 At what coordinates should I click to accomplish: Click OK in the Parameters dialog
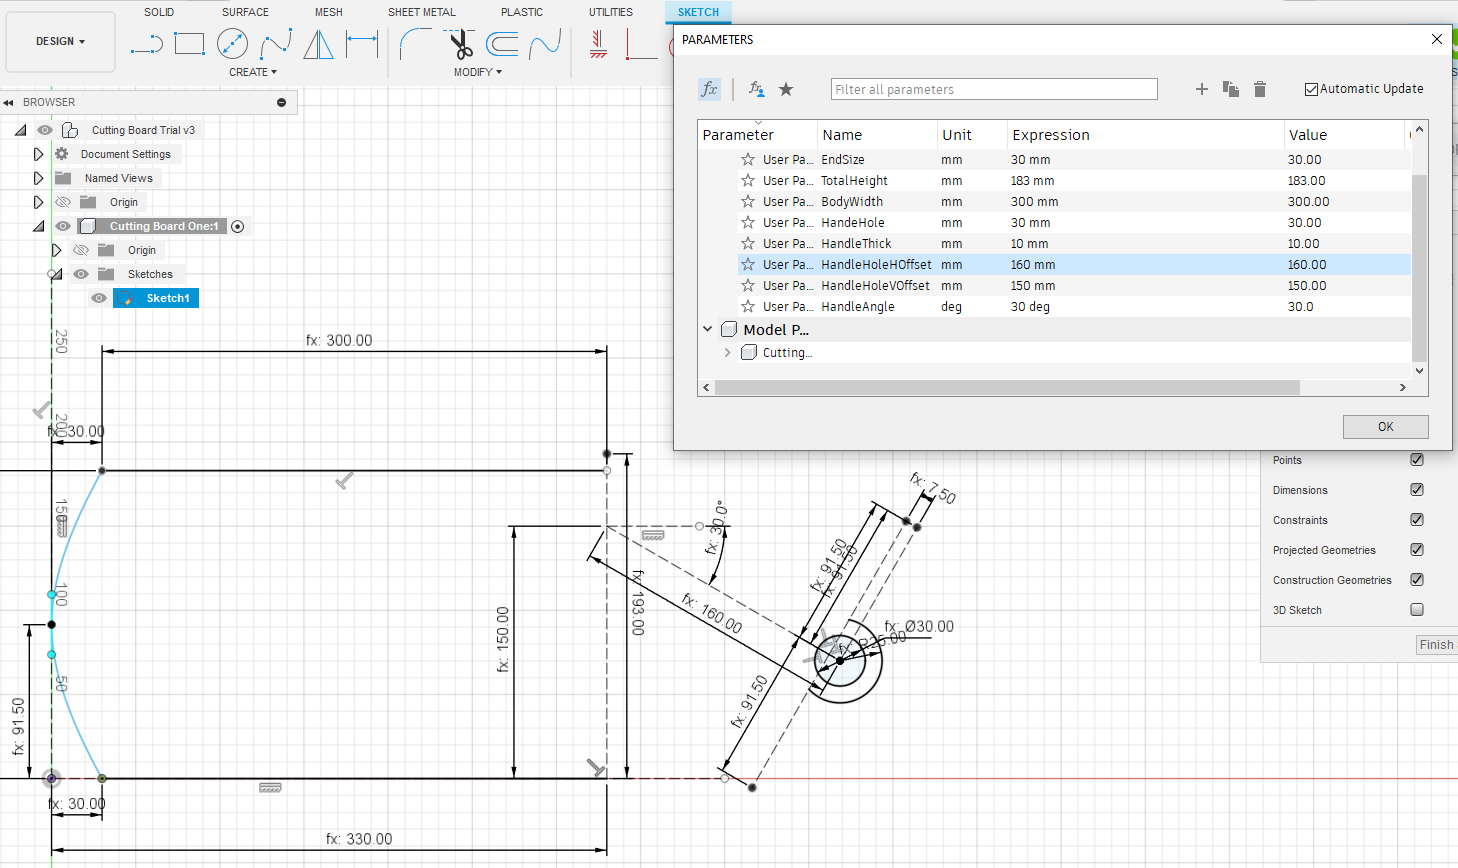click(x=1385, y=426)
